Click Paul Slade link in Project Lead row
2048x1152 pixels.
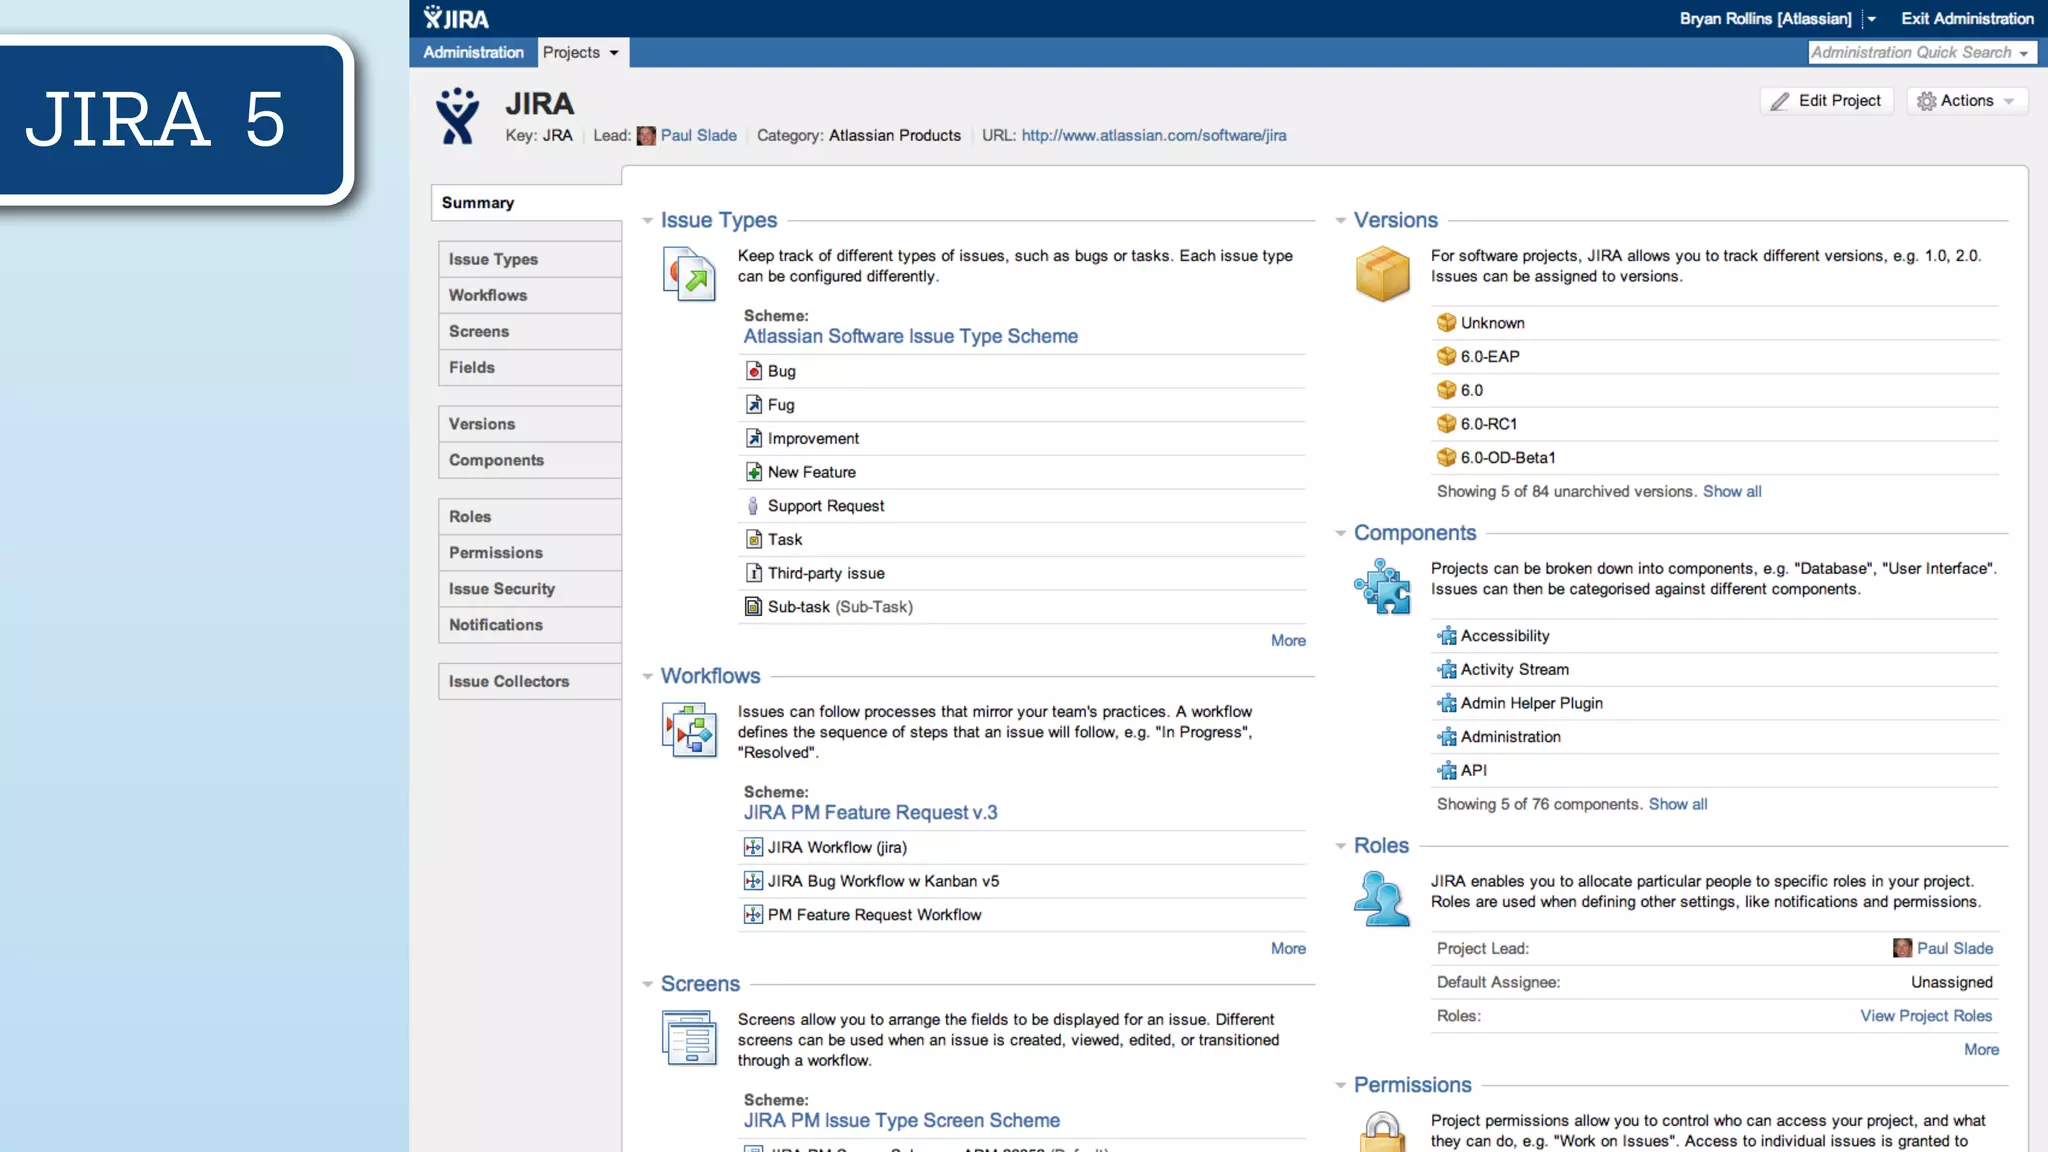1955,949
